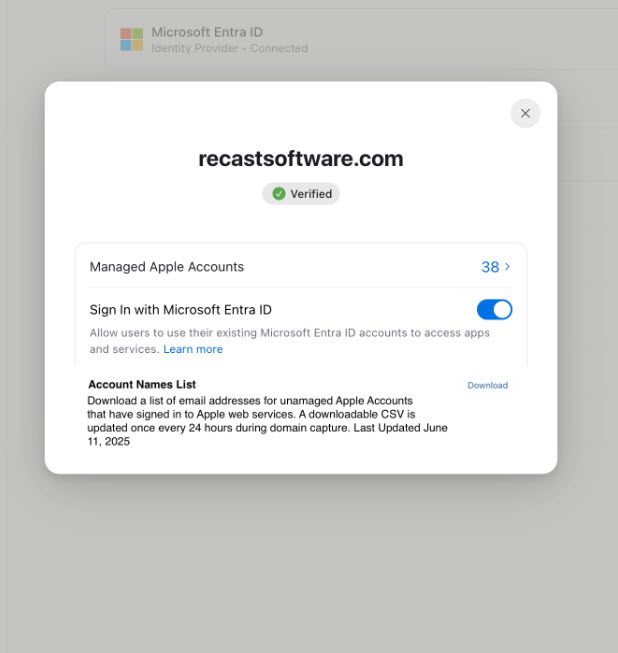
Task: Click the Sign In with Microsoft Entra ID label
Action: pyautogui.click(x=180, y=310)
